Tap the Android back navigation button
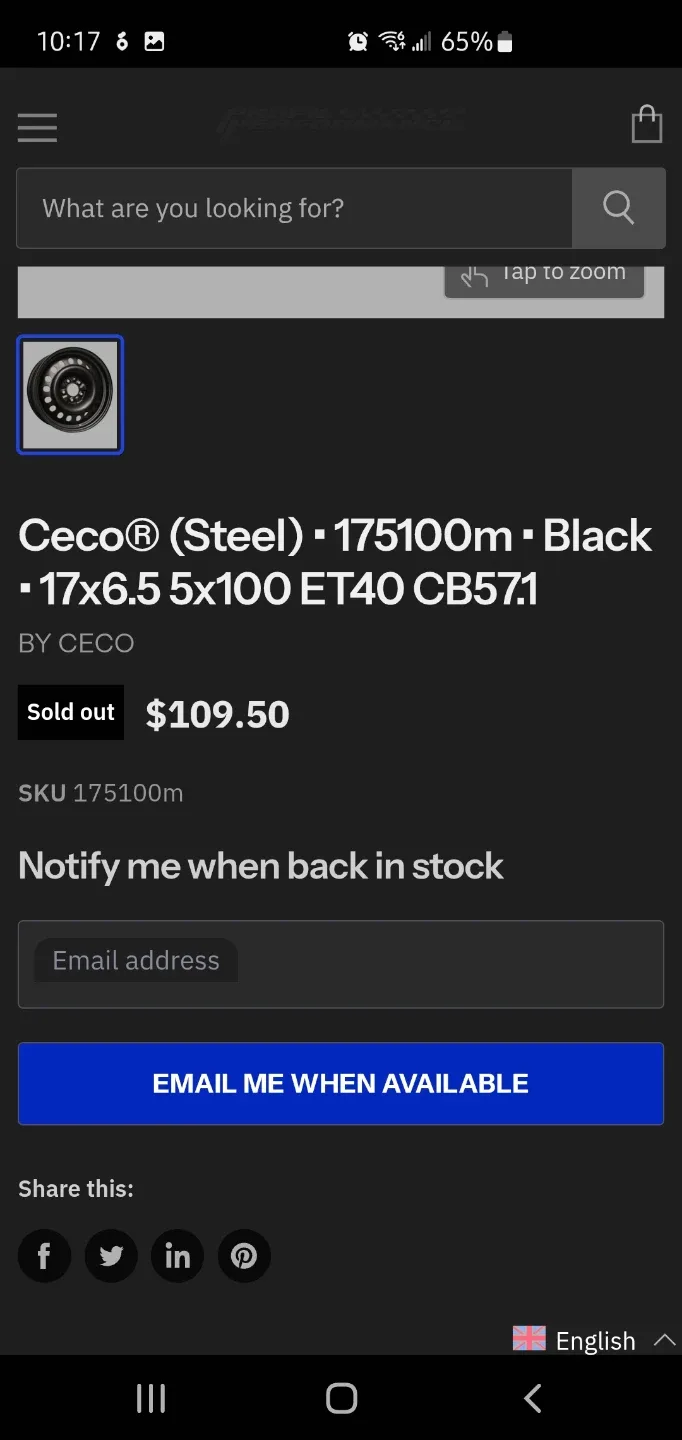 [x=532, y=1398]
